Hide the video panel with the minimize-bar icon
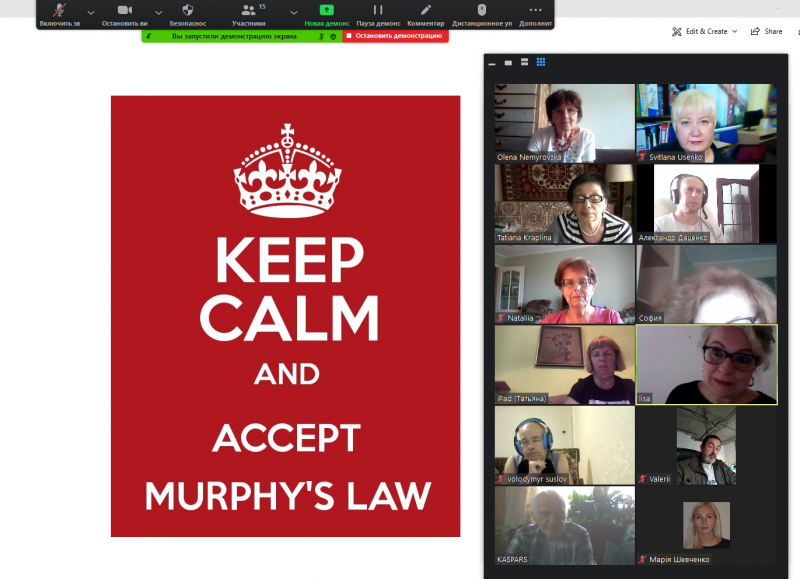Image resolution: width=800 pixels, height=579 pixels. click(492, 63)
